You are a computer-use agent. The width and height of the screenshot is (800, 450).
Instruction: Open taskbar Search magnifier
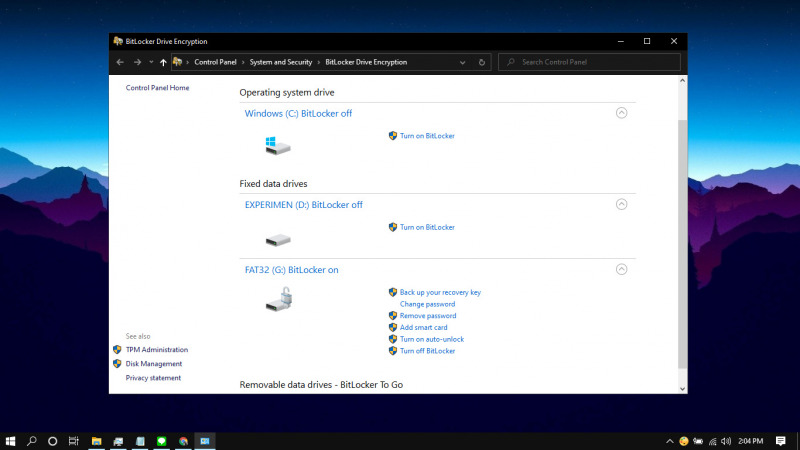click(x=32, y=441)
